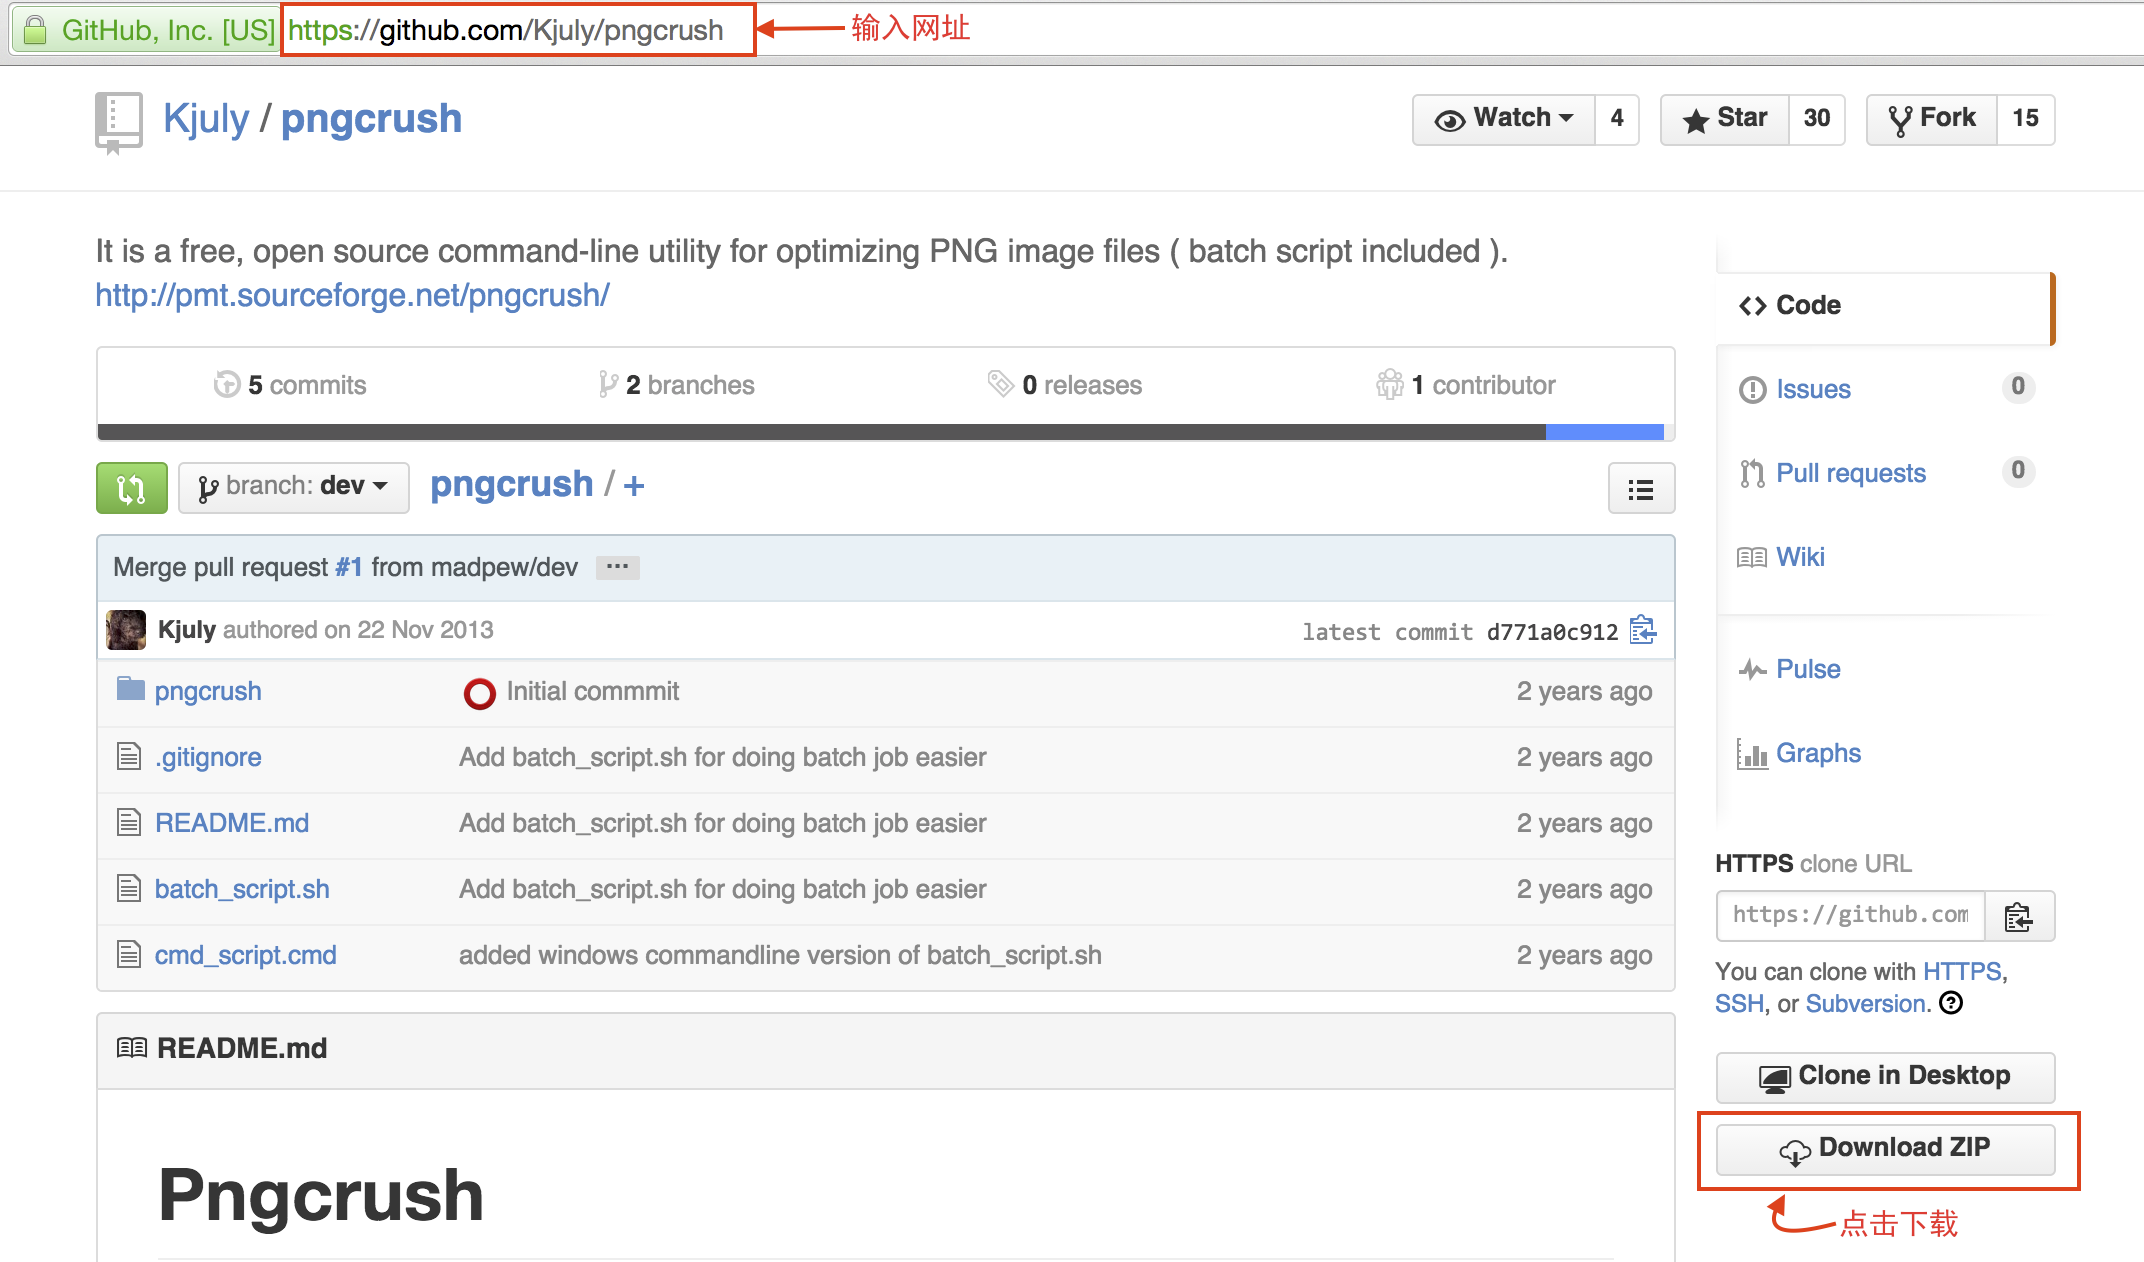The height and width of the screenshot is (1262, 2144).
Task: Click the Kjuly author avatar thumbnail
Action: coord(126,630)
